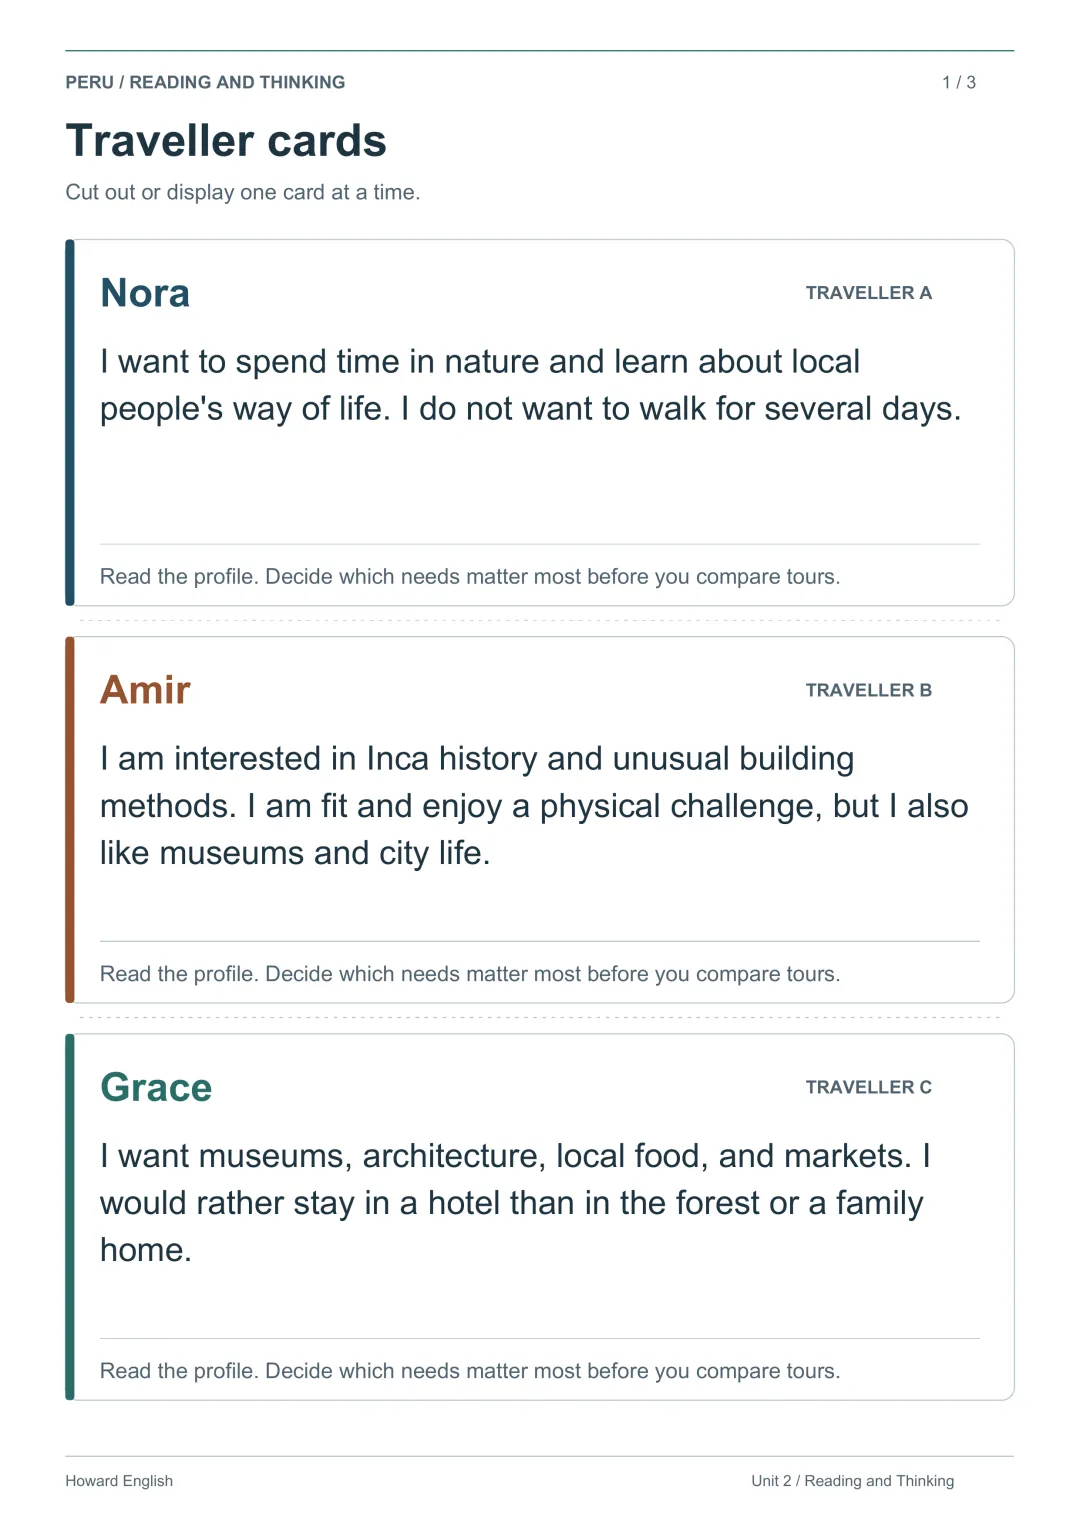Screen dimensions: 1080x1527
Task: Click the brown accent bar on Amir's card
Action: [70, 819]
